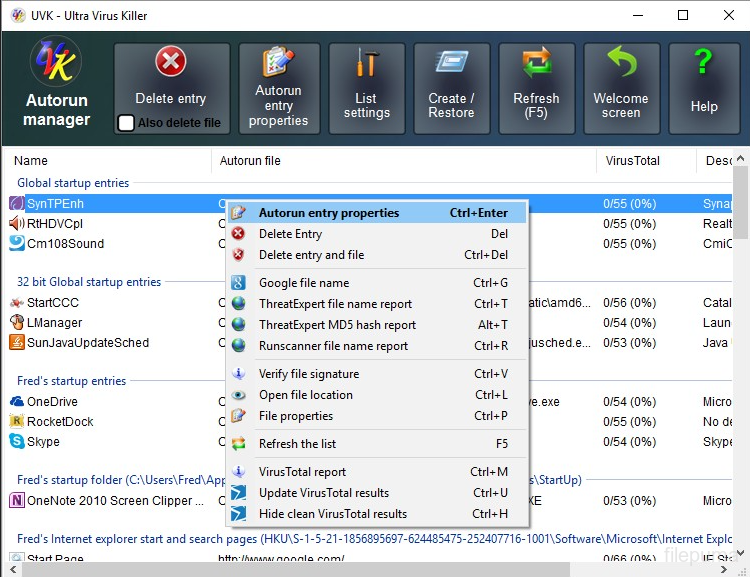Collapse Fred's startup entries group header
Image resolution: width=750 pixels, height=577 pixels.
click(71, 381)
